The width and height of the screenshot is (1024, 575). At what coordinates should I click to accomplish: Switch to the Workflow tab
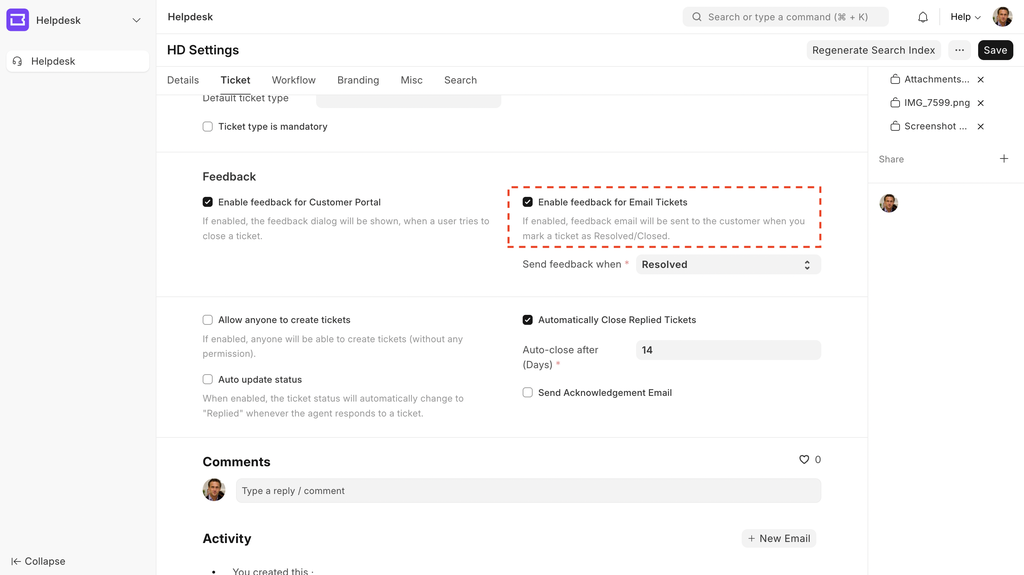tap(293, 80)
